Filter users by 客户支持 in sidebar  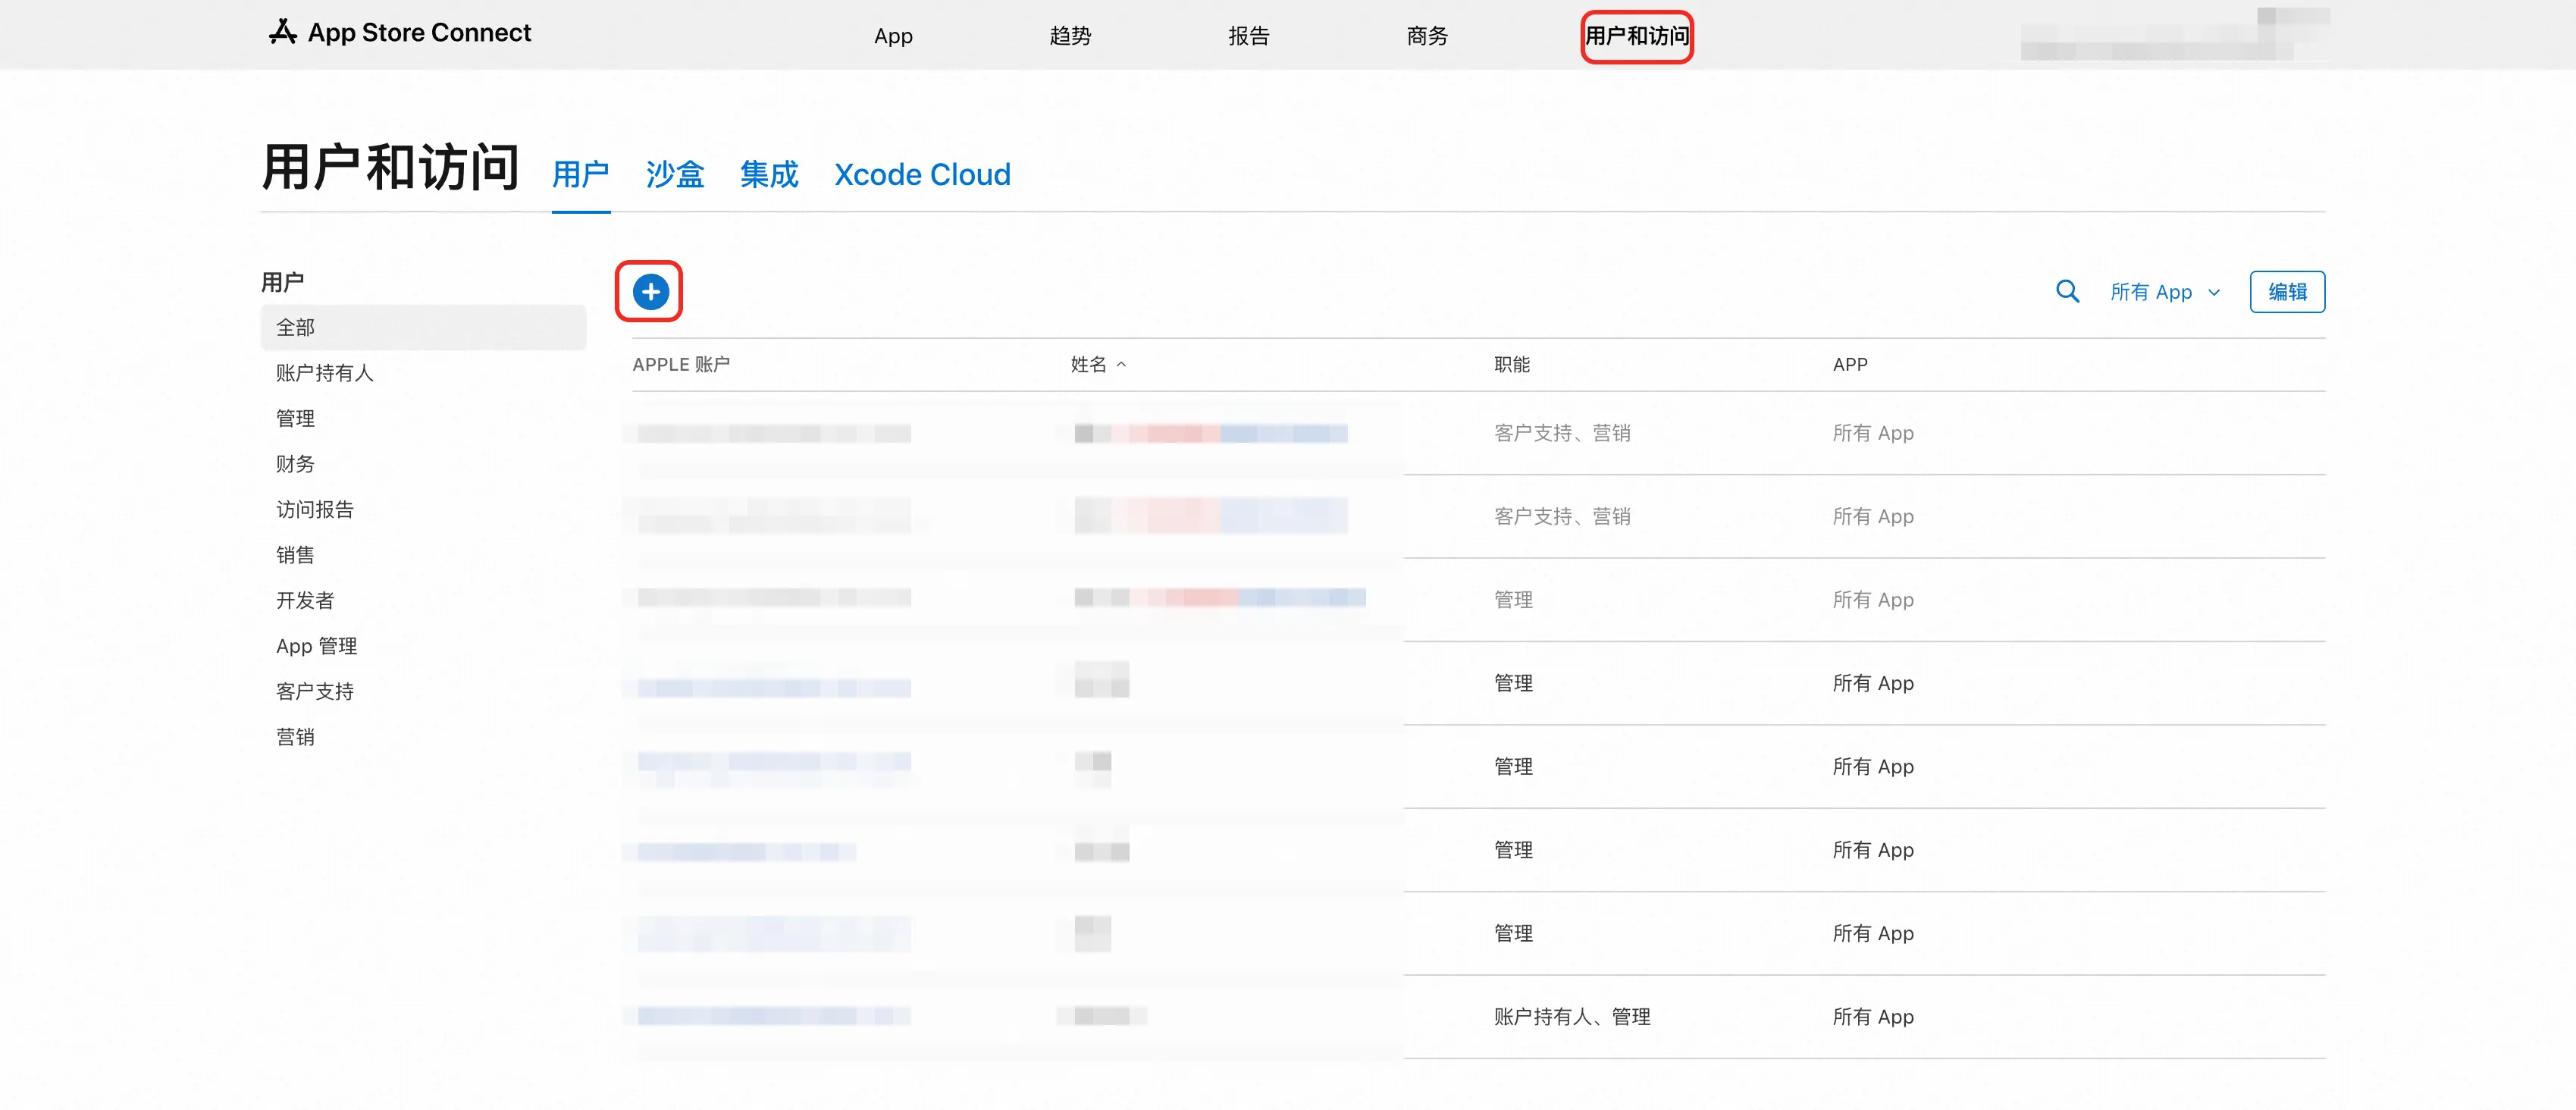click(315, 692)
